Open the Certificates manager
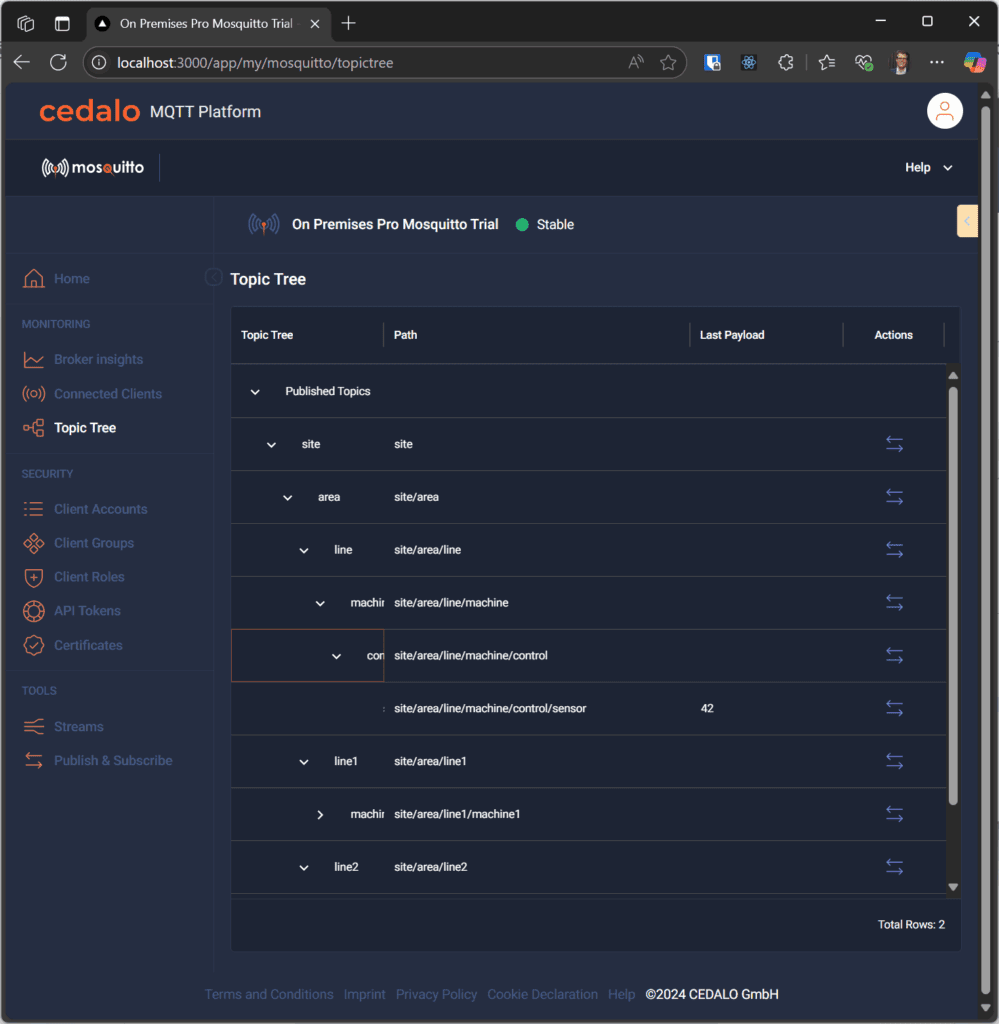This screenshot has width=999, height=1024. (x=89, y=645)
